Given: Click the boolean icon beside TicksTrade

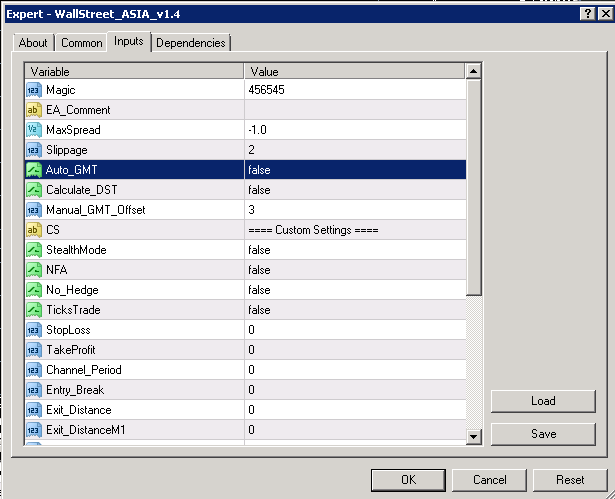Looking at the screenshot, I should (x=34, y=310).
